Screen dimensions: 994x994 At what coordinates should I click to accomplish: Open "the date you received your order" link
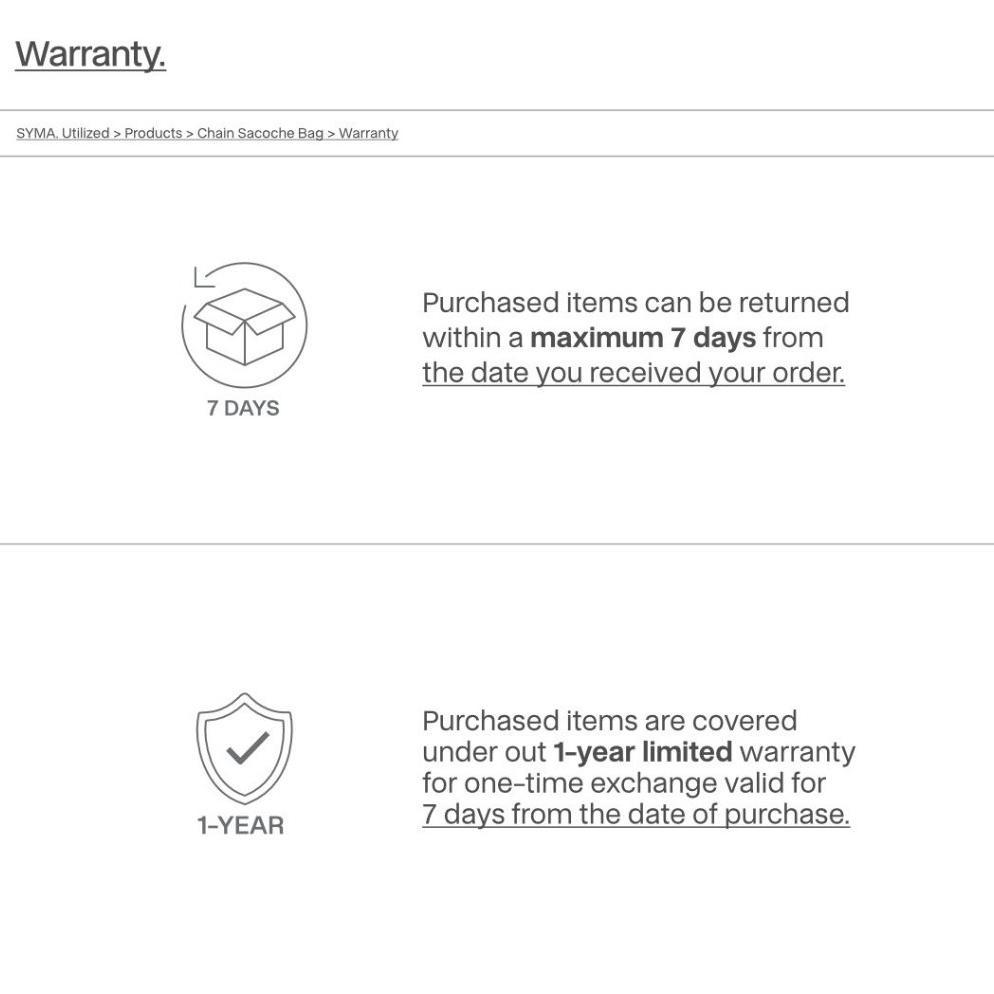633,373
